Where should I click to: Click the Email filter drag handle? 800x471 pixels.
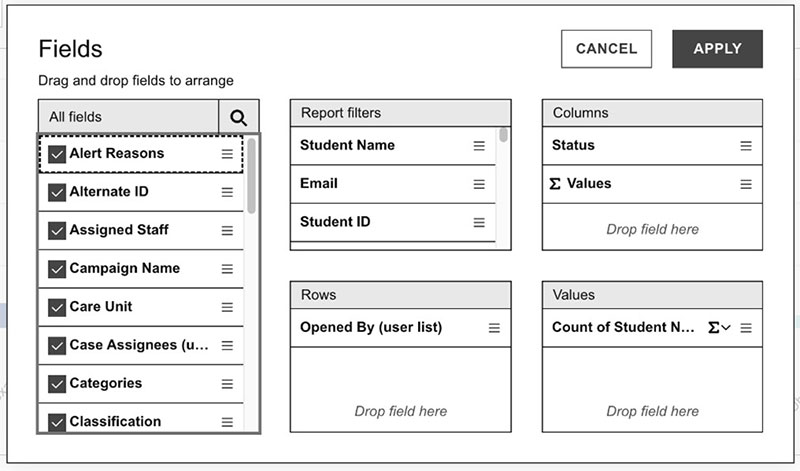[479, 184]
